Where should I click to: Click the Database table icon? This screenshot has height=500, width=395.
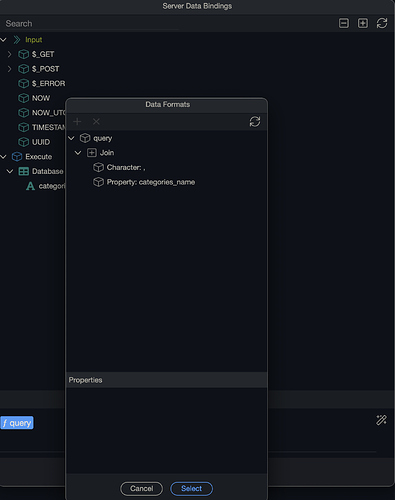coord(23,171)
